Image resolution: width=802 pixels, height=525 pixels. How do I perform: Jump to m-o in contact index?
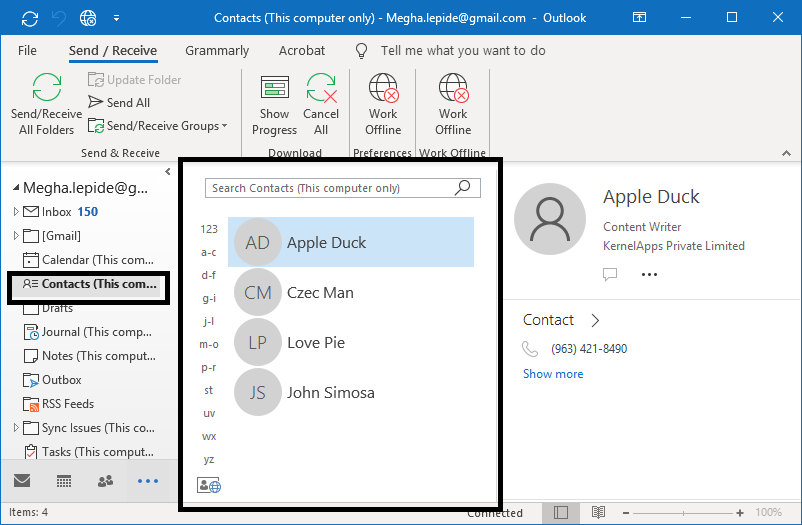[x=209, y=344]
